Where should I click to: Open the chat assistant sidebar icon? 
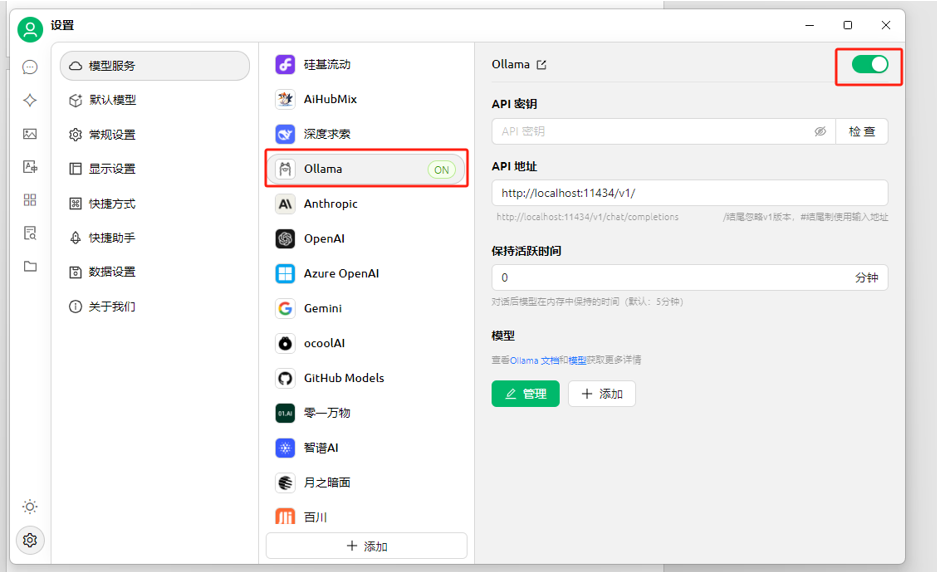30,67
